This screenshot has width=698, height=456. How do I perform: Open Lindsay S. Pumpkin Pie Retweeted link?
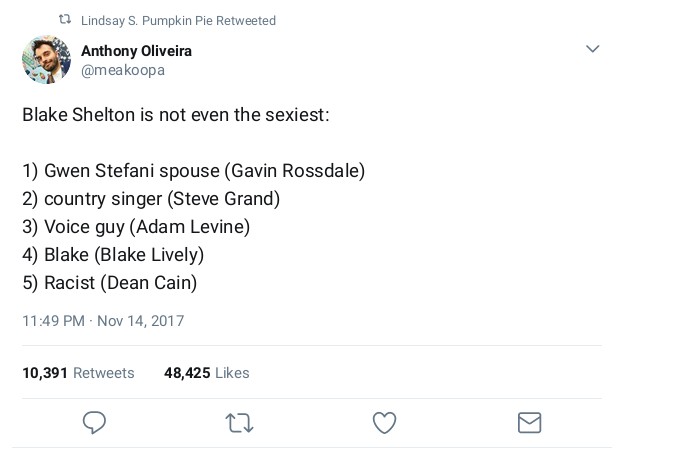(179, 20)
